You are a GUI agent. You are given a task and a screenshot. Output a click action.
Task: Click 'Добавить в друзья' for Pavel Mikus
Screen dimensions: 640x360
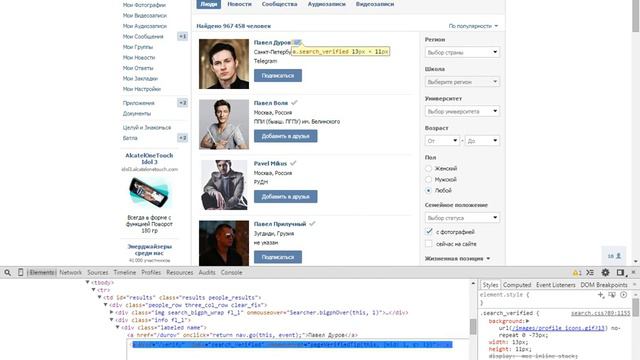click(285, 196)
